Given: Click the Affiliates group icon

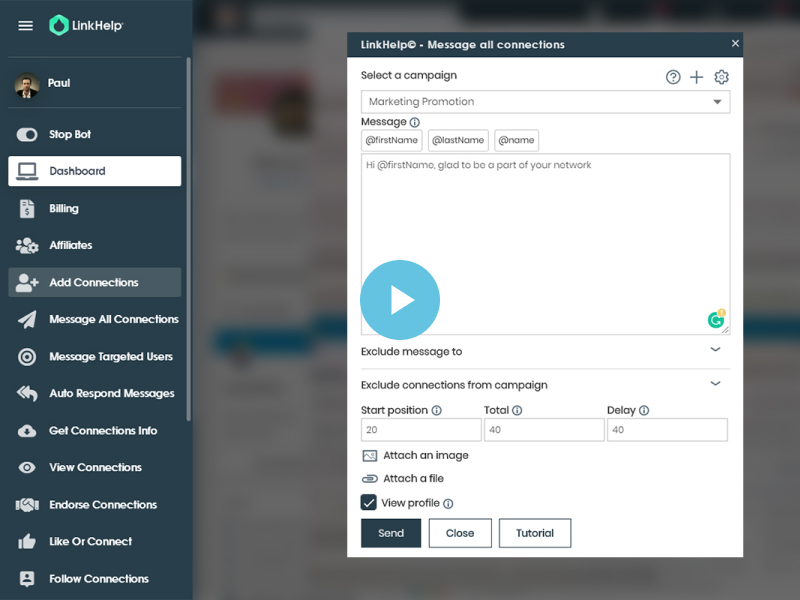Looking at the screenshot, I should point(27,246).
